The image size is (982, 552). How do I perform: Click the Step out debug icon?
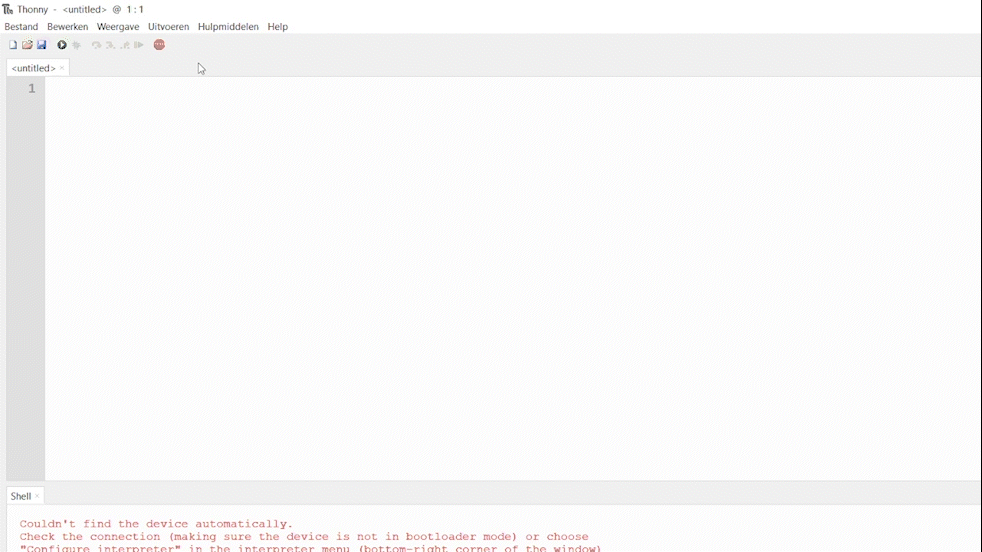pyautogui.click(x=125, y=44)
